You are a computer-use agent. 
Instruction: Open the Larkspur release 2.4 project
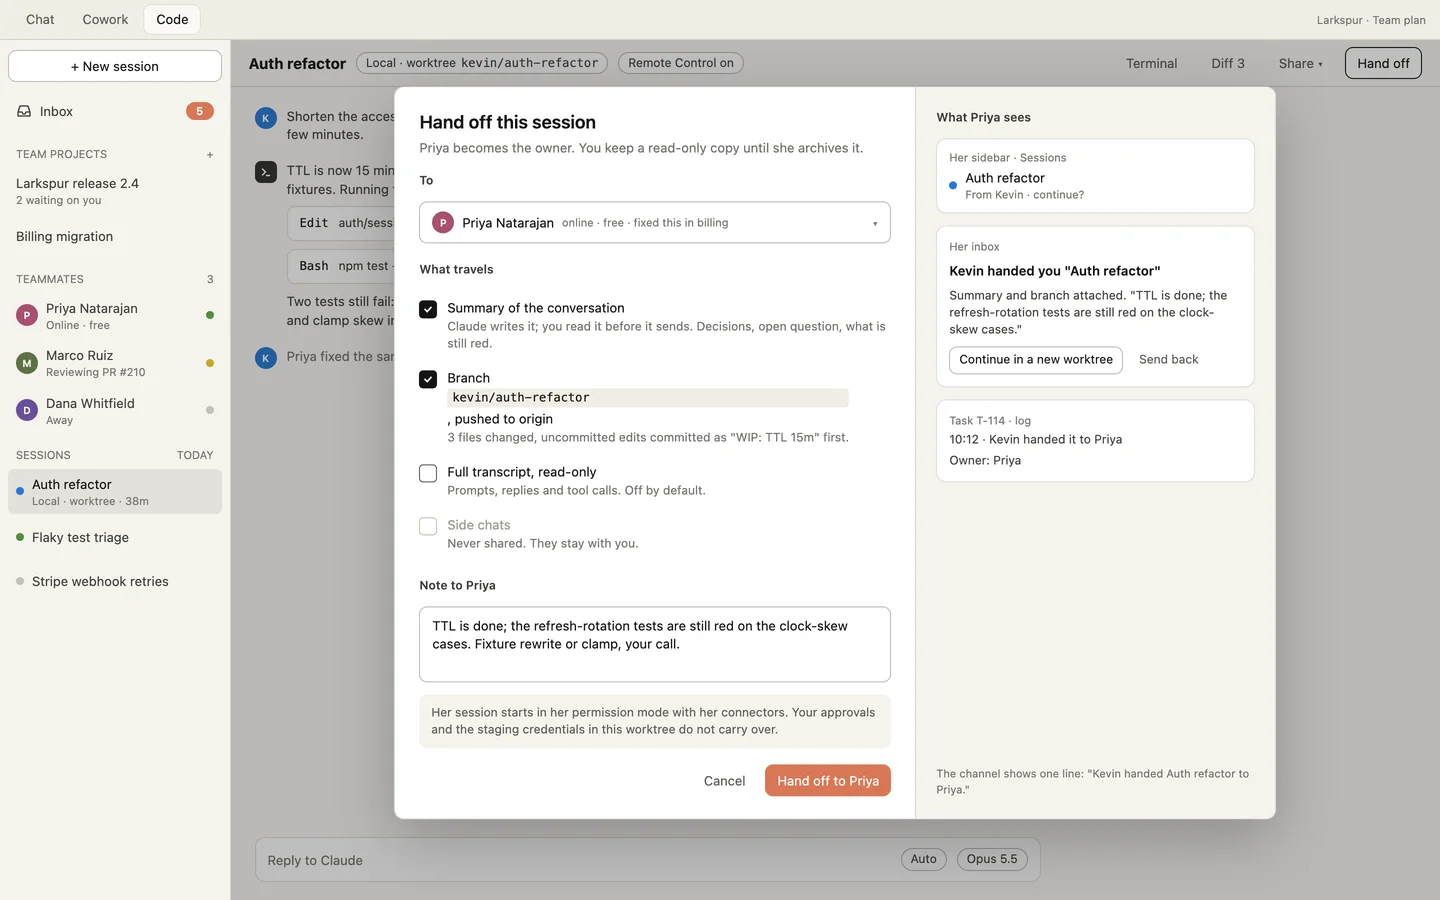[x=115, y=191]
